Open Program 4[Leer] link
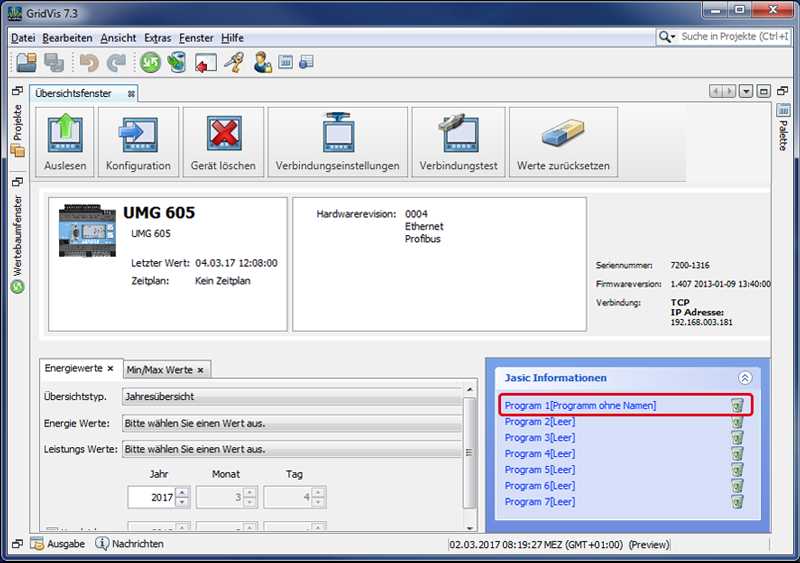The image size is (800, 563). pyautogui.click(x=540, y=454)
